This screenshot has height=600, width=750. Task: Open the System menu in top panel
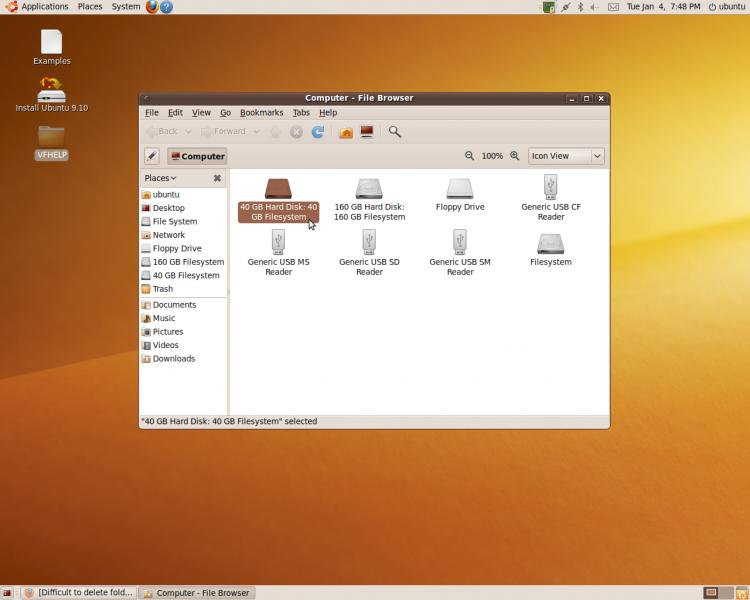point(126,7)
